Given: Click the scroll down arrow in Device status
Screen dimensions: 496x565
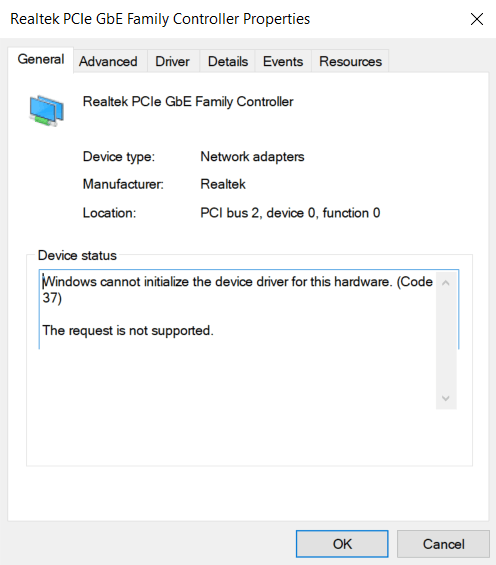Looking at the screenshot, I should tap(446, 399).
